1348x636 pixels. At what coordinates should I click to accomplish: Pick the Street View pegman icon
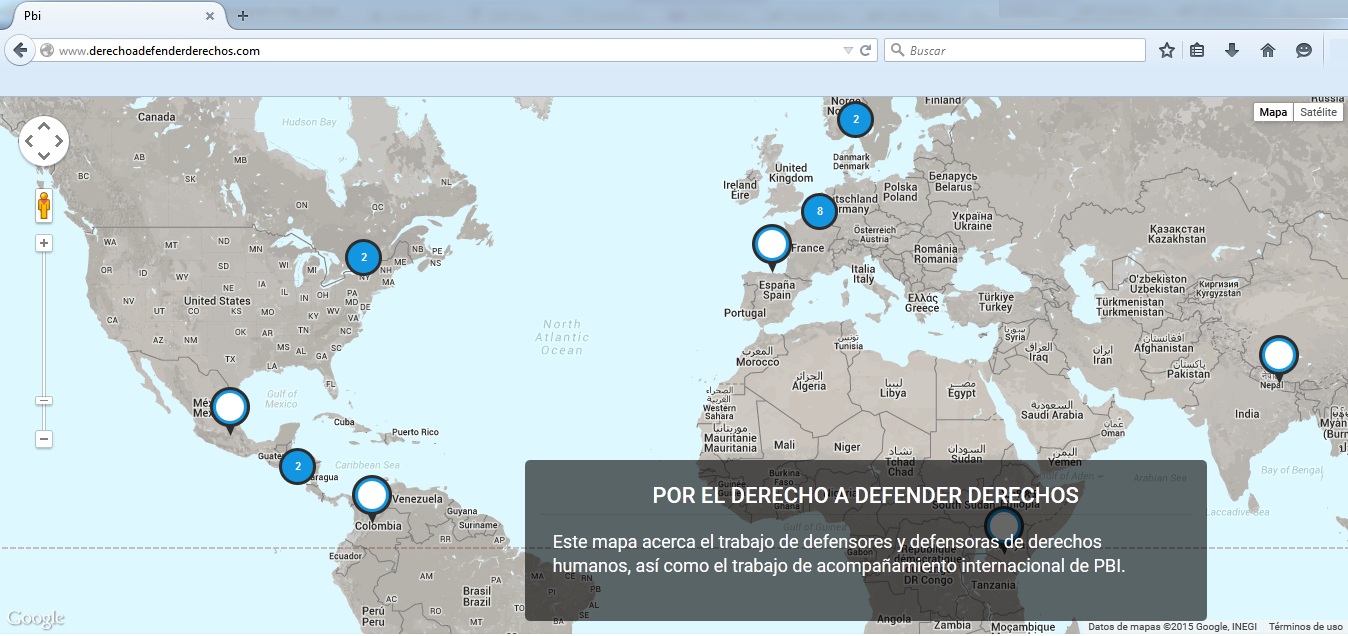coord(44,207)
